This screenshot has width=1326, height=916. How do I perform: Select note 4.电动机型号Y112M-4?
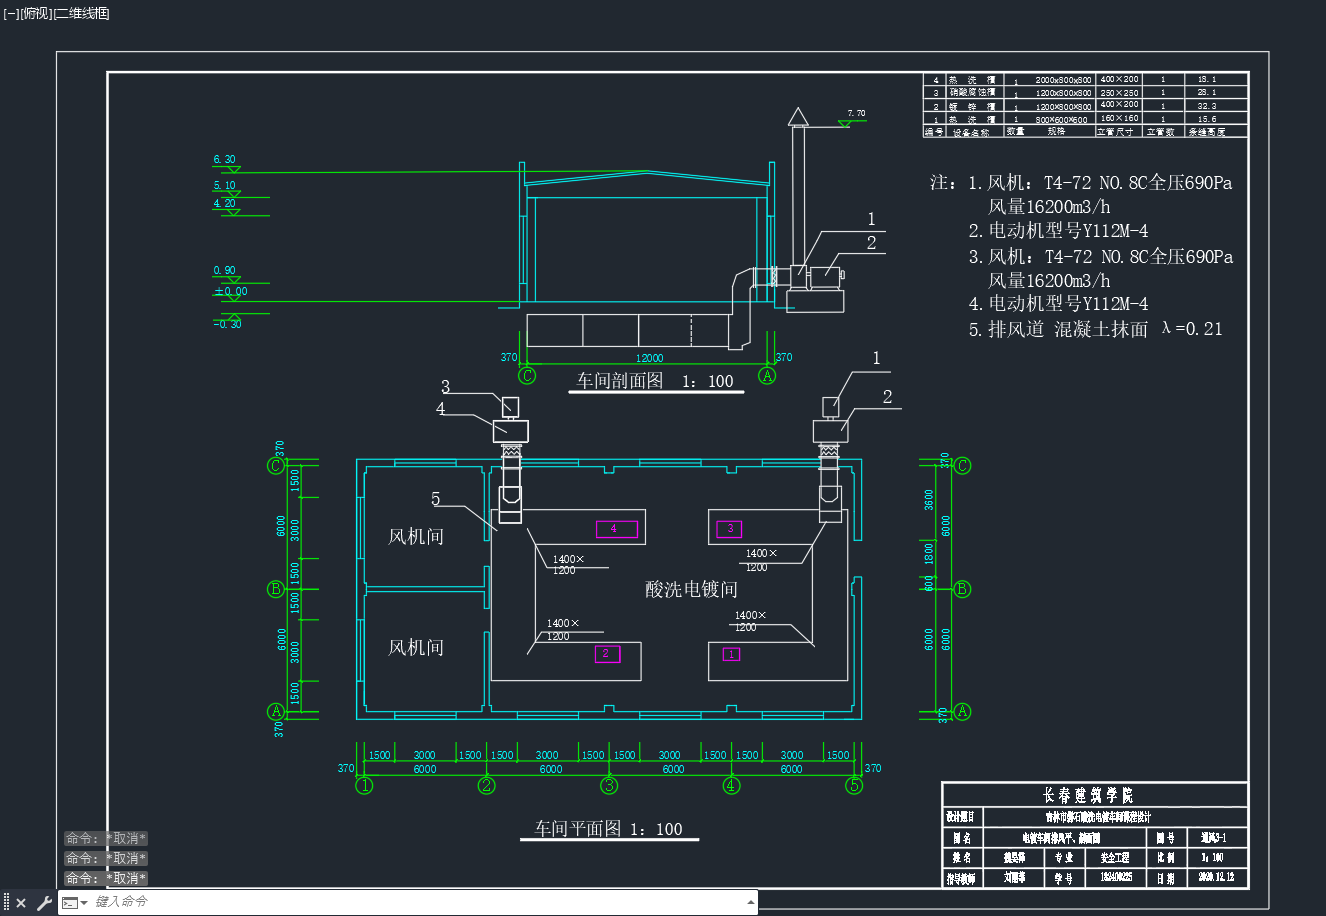[x=1058, y=304]
